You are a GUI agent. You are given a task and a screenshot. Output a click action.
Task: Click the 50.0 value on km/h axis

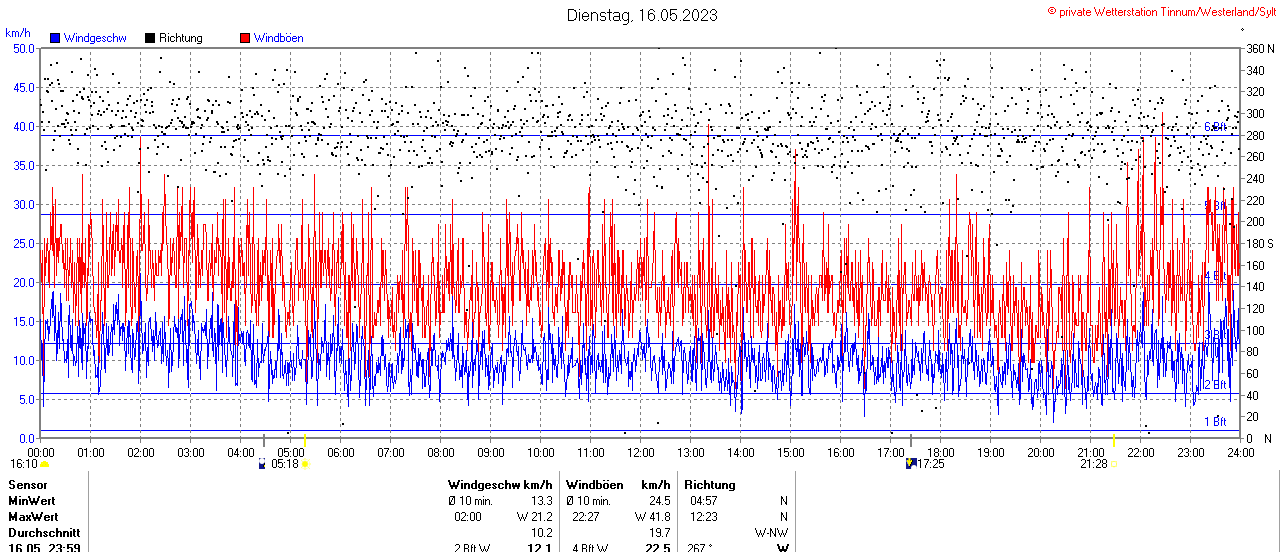23,48
